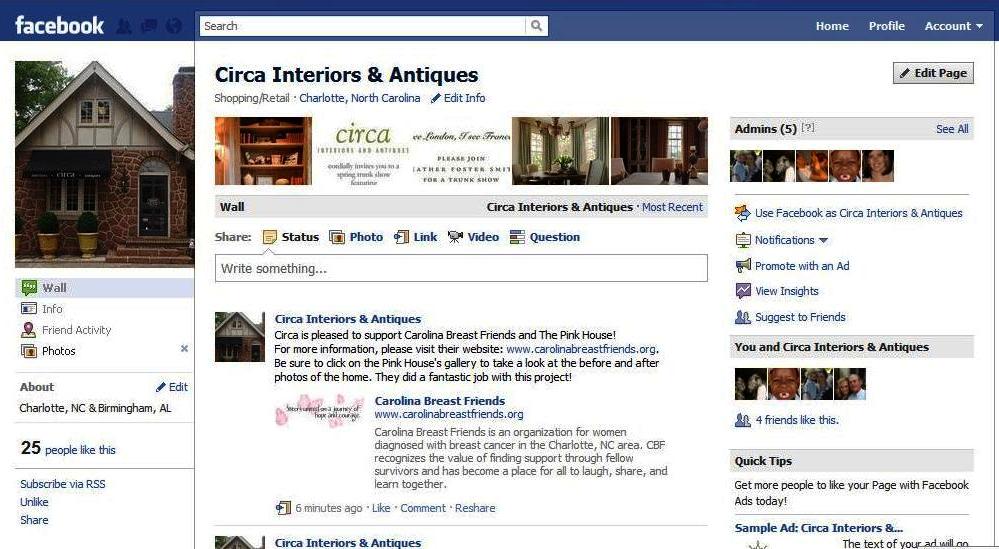
Task: Remove Photos tab with the x icon
Action: (x=184, y=348)
